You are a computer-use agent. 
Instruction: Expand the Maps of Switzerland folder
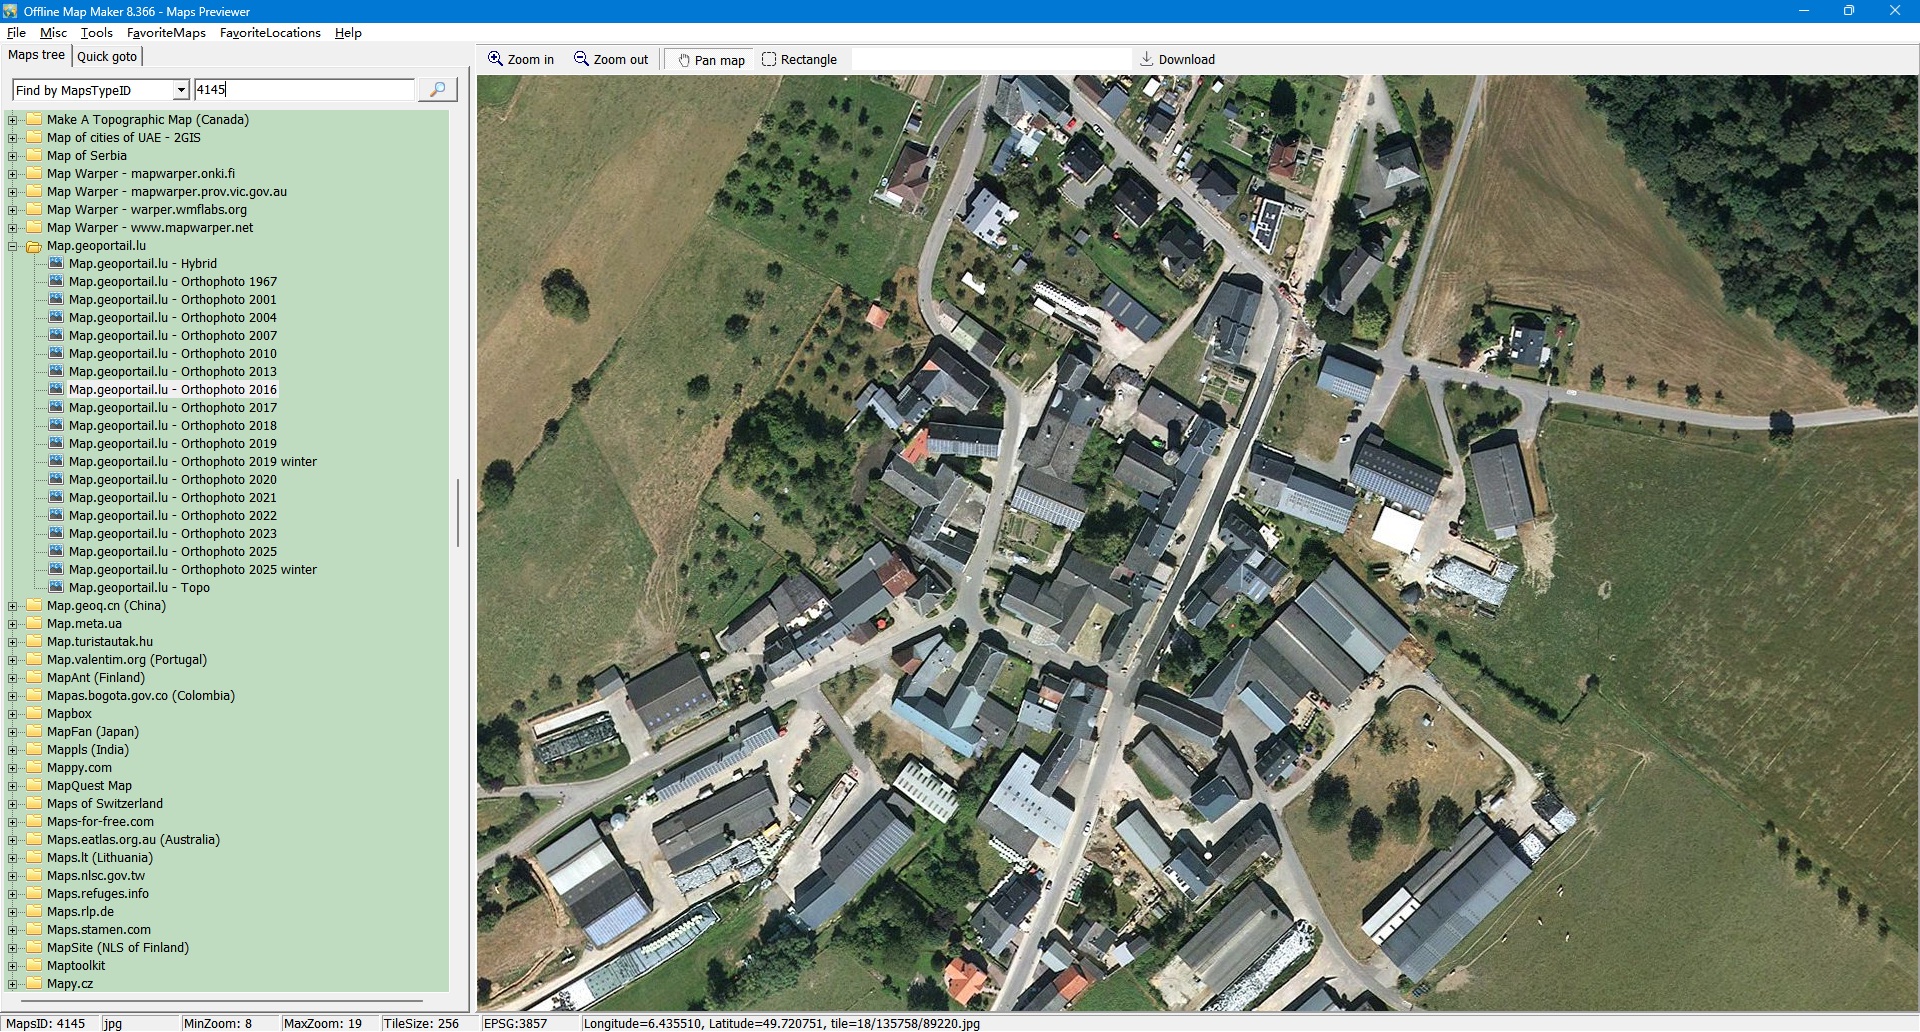13,804
